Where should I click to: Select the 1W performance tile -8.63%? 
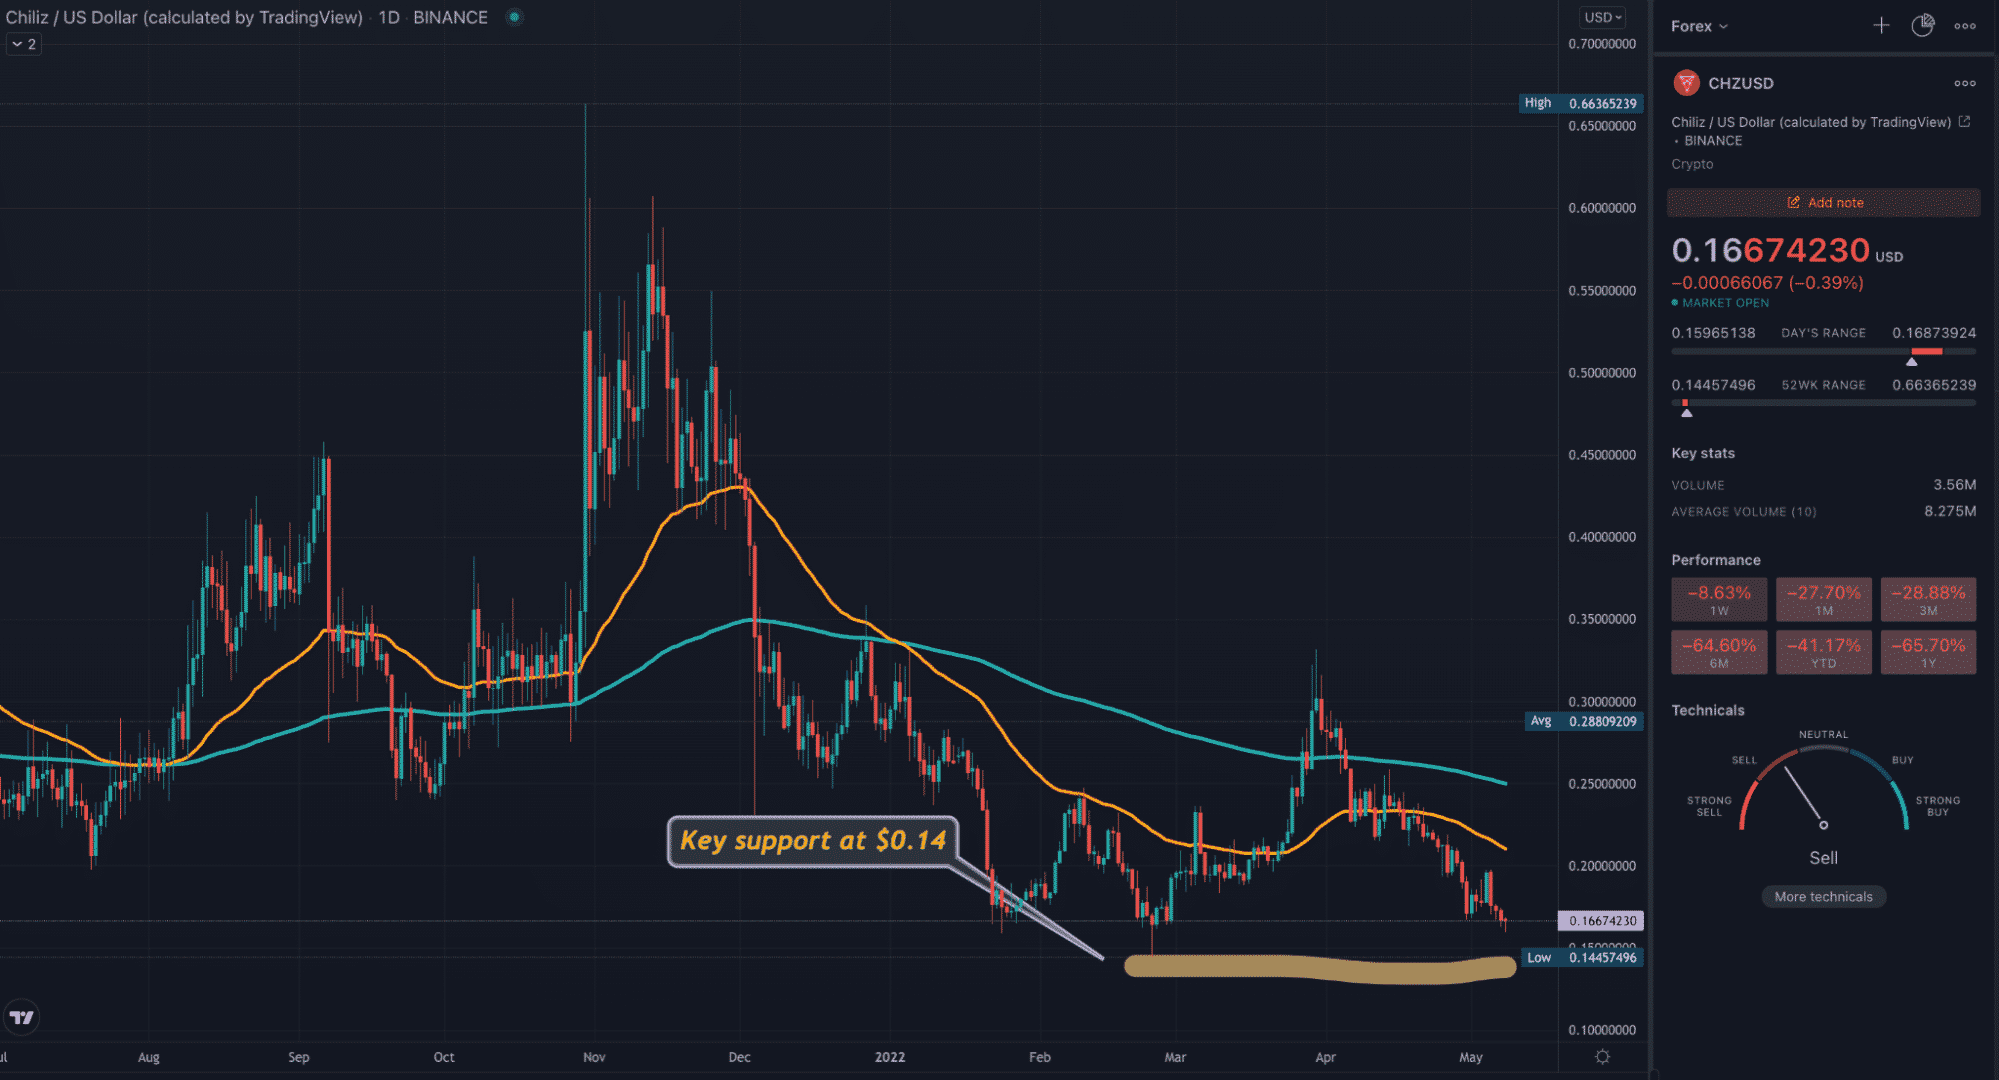[1719, 599]
